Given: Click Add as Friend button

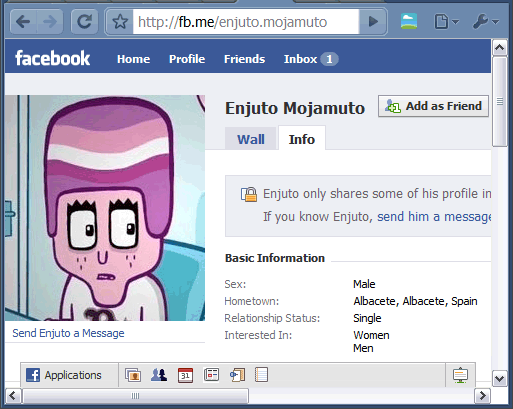Looking at the screenshot, I should coord(433,106).
